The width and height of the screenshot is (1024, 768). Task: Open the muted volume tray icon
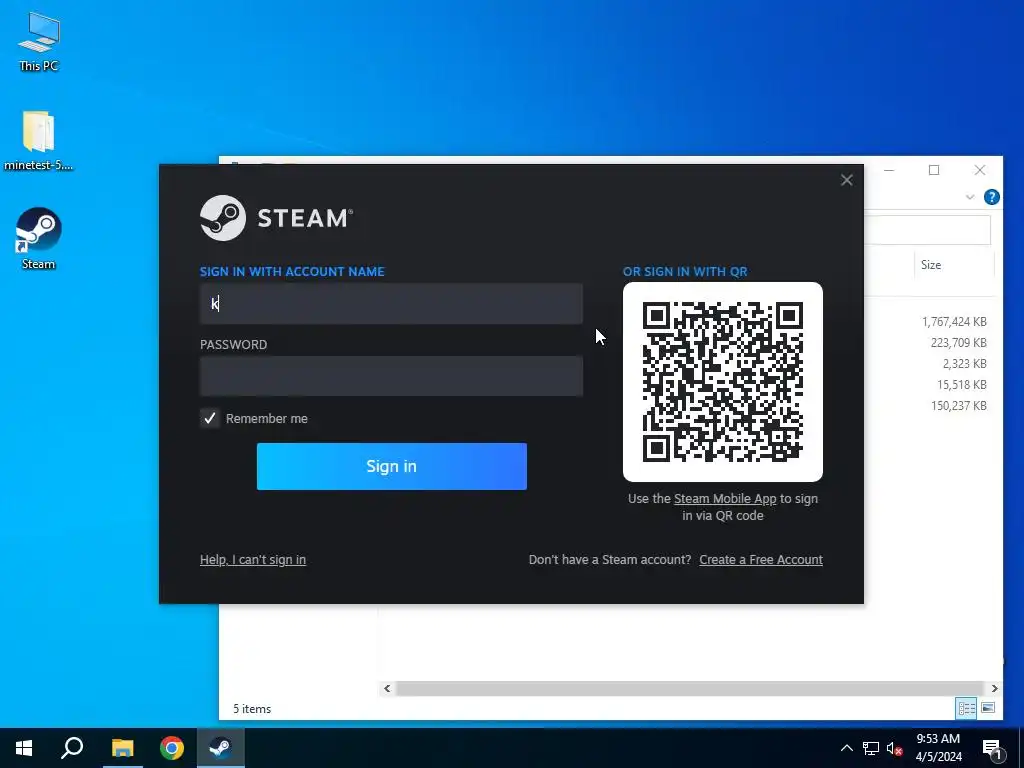[894, 748]
